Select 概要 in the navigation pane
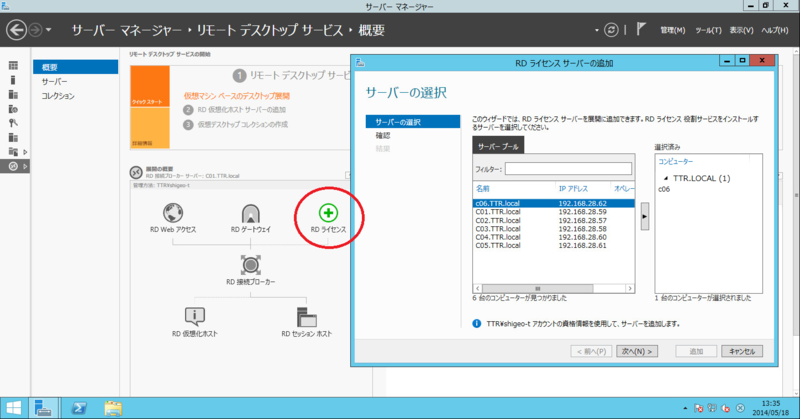Screen dimensions: 800x419 [76, 67]
